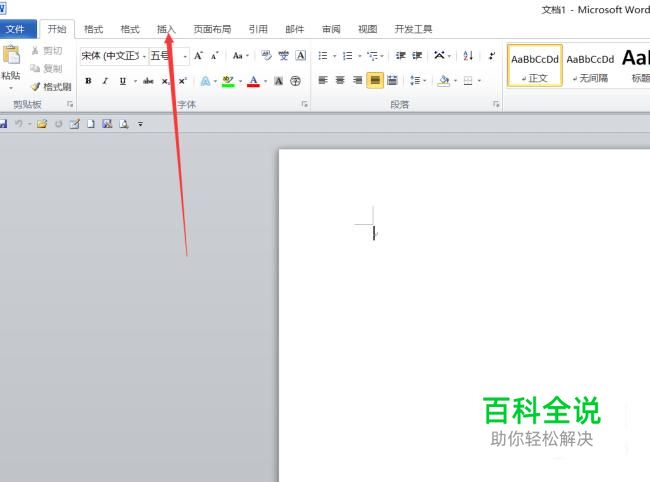The image size is (650, 482).
Task: Toggle Center alignment
Action: [340, 80]
